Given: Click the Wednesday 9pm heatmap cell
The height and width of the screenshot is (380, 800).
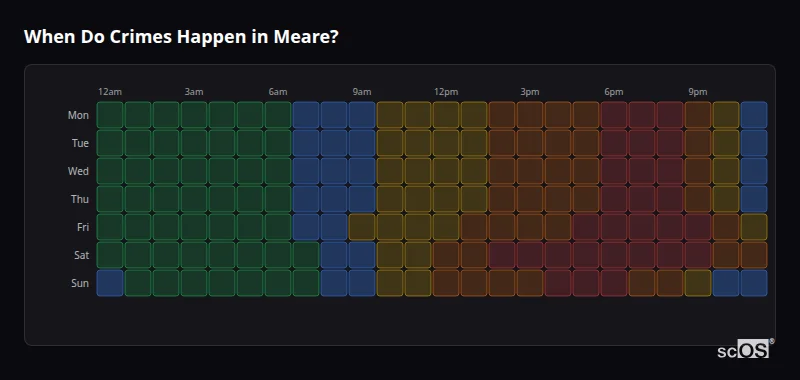Looking at the screenshot, I should (x=697, y=171).
